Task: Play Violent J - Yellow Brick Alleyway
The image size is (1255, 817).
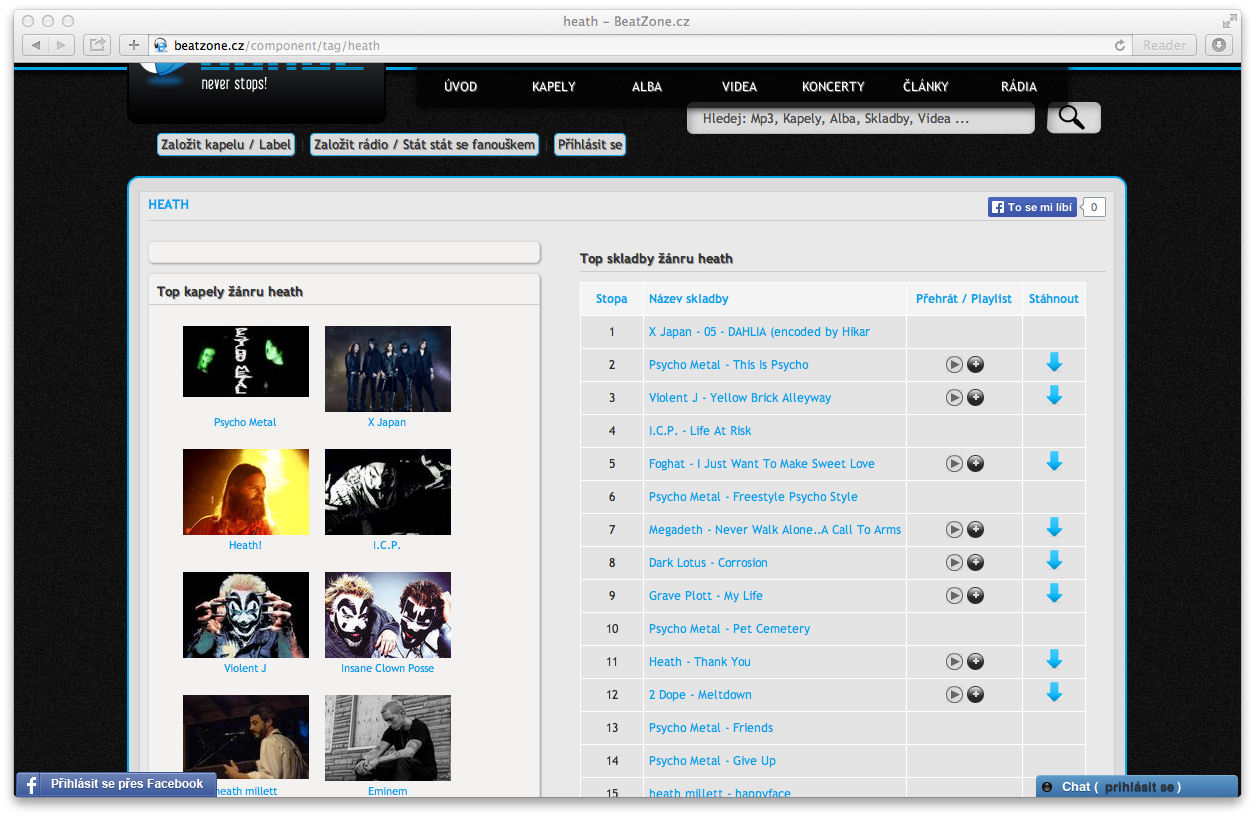Action: (954, 398)
